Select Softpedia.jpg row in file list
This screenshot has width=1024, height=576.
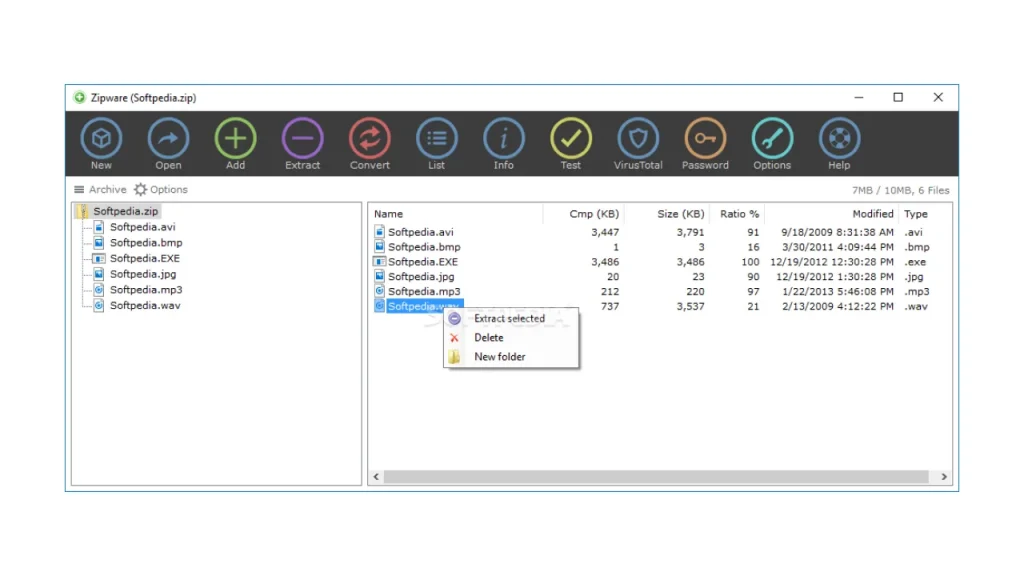coord(660,276)
